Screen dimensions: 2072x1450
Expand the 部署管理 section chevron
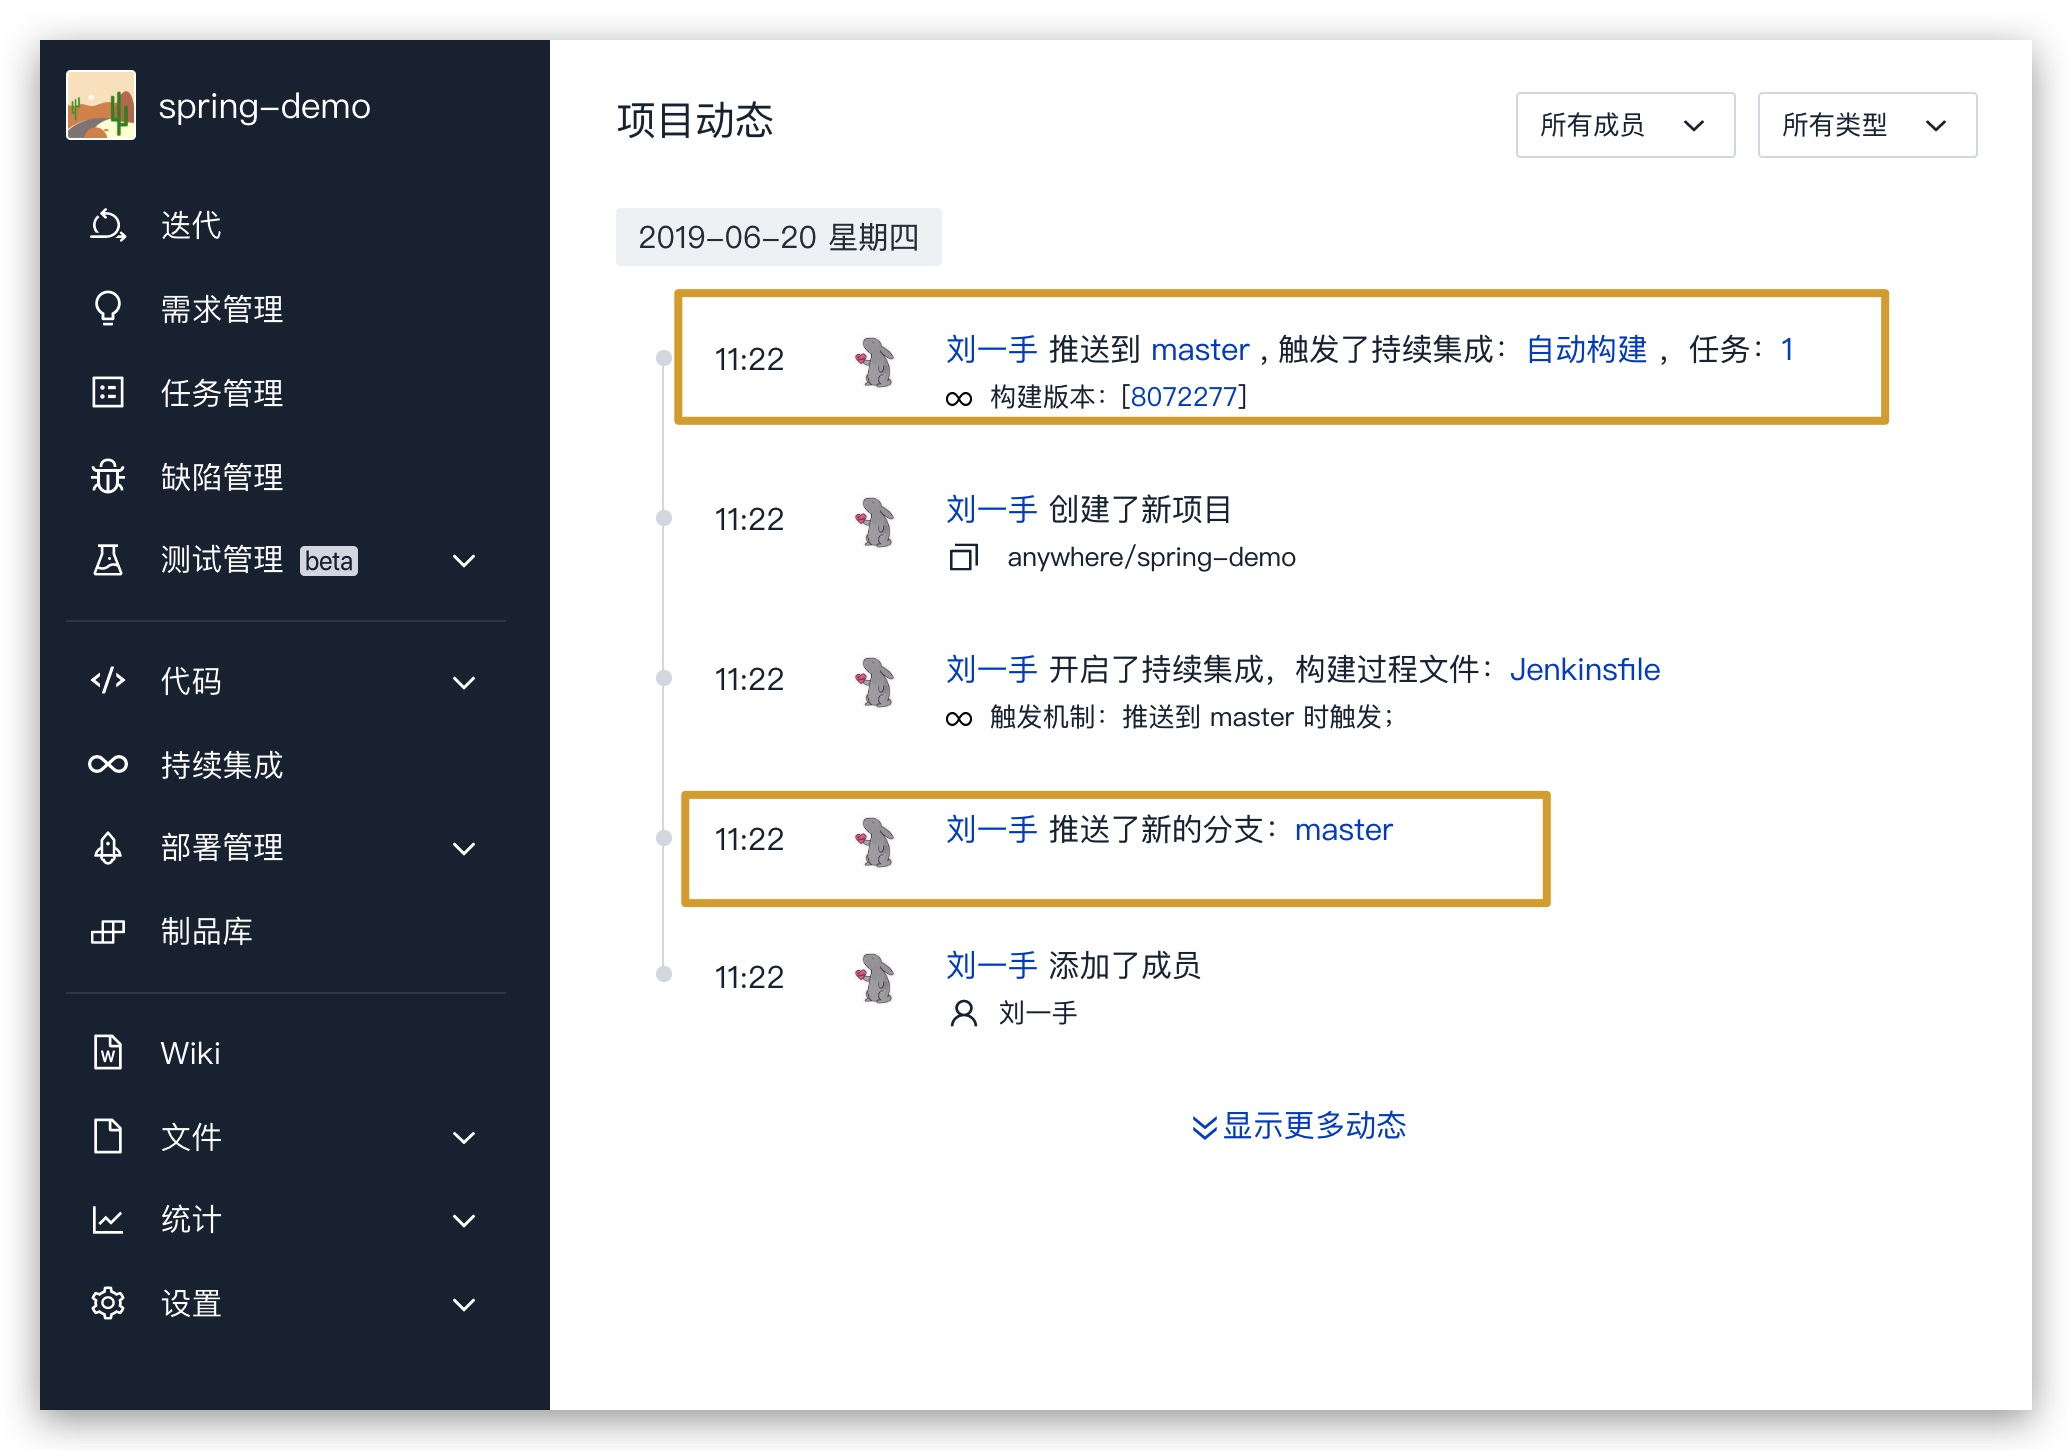tap(464, 849)
